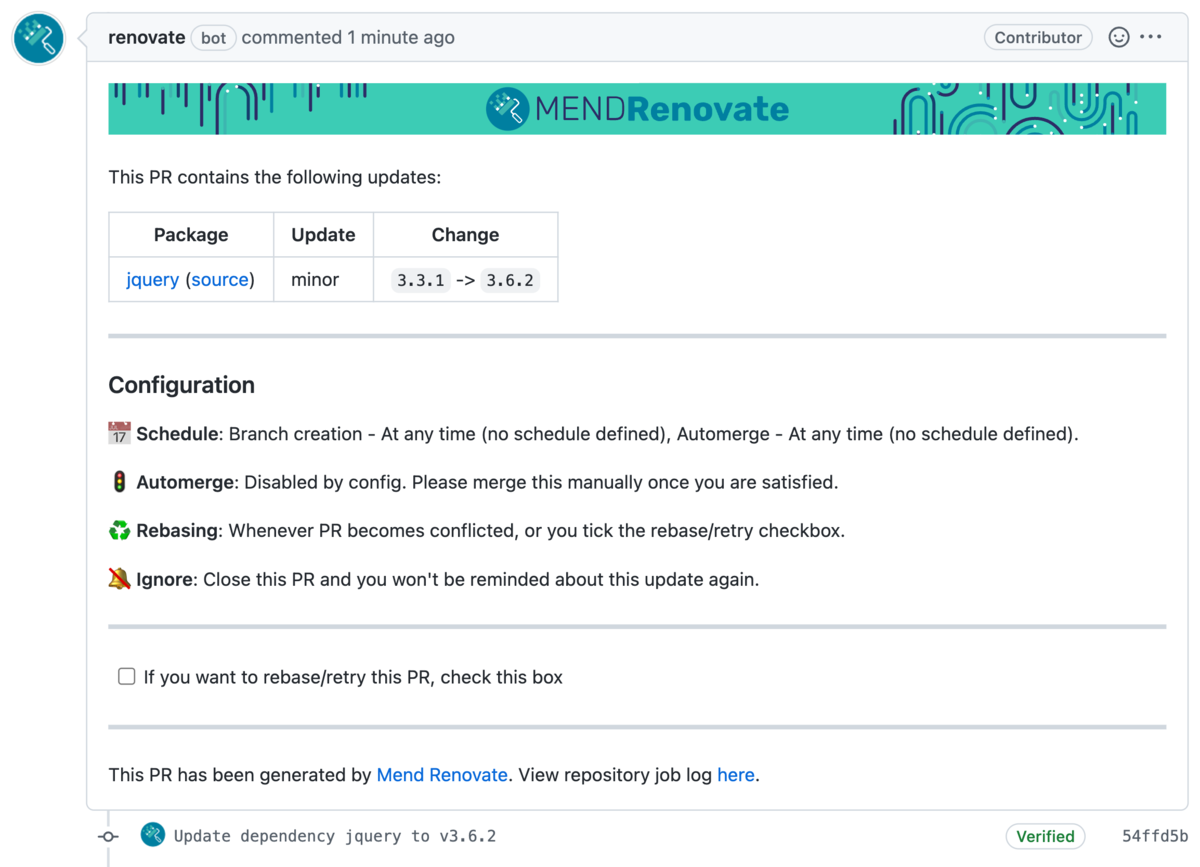Tick the rebase/retry this PR checkbox
The width and height of the screenshot is (1200, 867).
127,677
